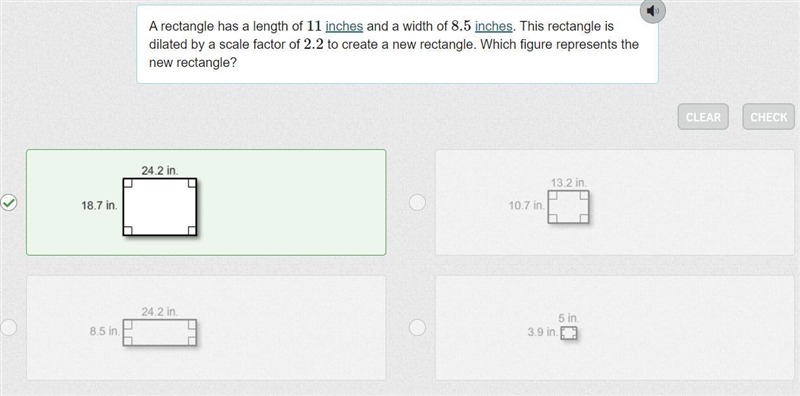Open the first 'inches' glossary link after 11
Image resolution: width=800 pixels, height=396 pixels.
pos(344,26)
